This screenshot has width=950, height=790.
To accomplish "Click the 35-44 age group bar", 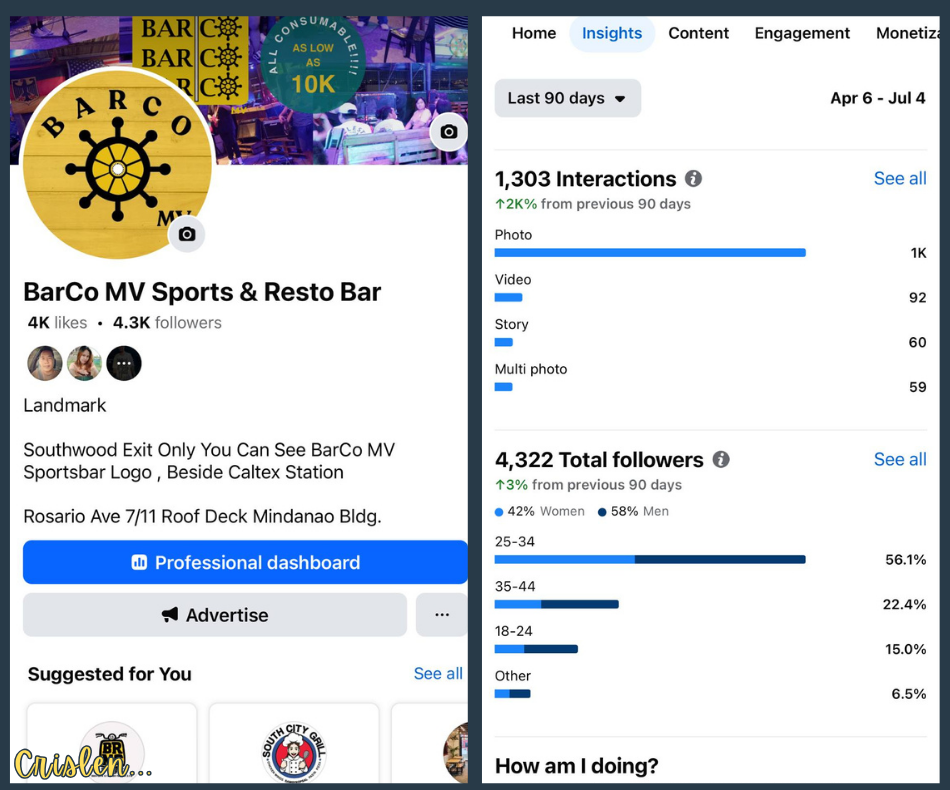I will click(x=557, y=604).
